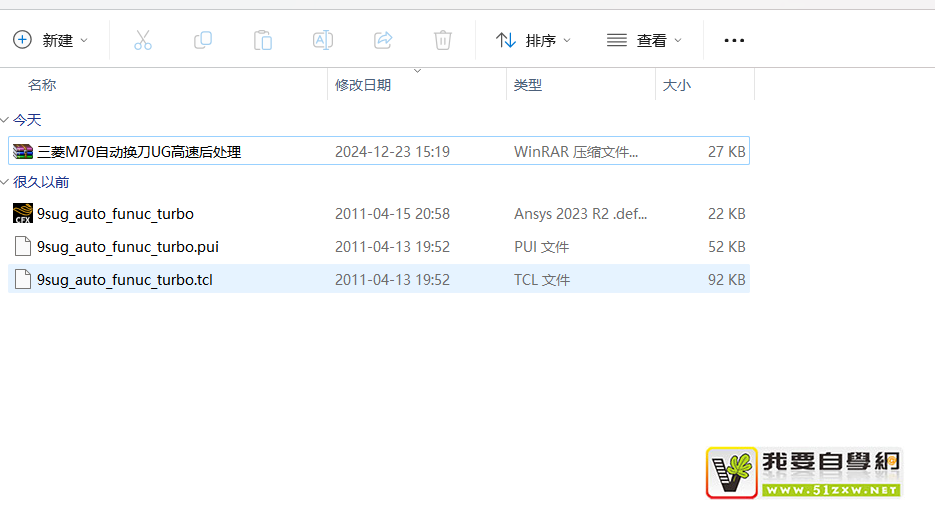
Task: Click the Ansys CFX file icon
Action: pyautogui.click(x=23, y=214)
